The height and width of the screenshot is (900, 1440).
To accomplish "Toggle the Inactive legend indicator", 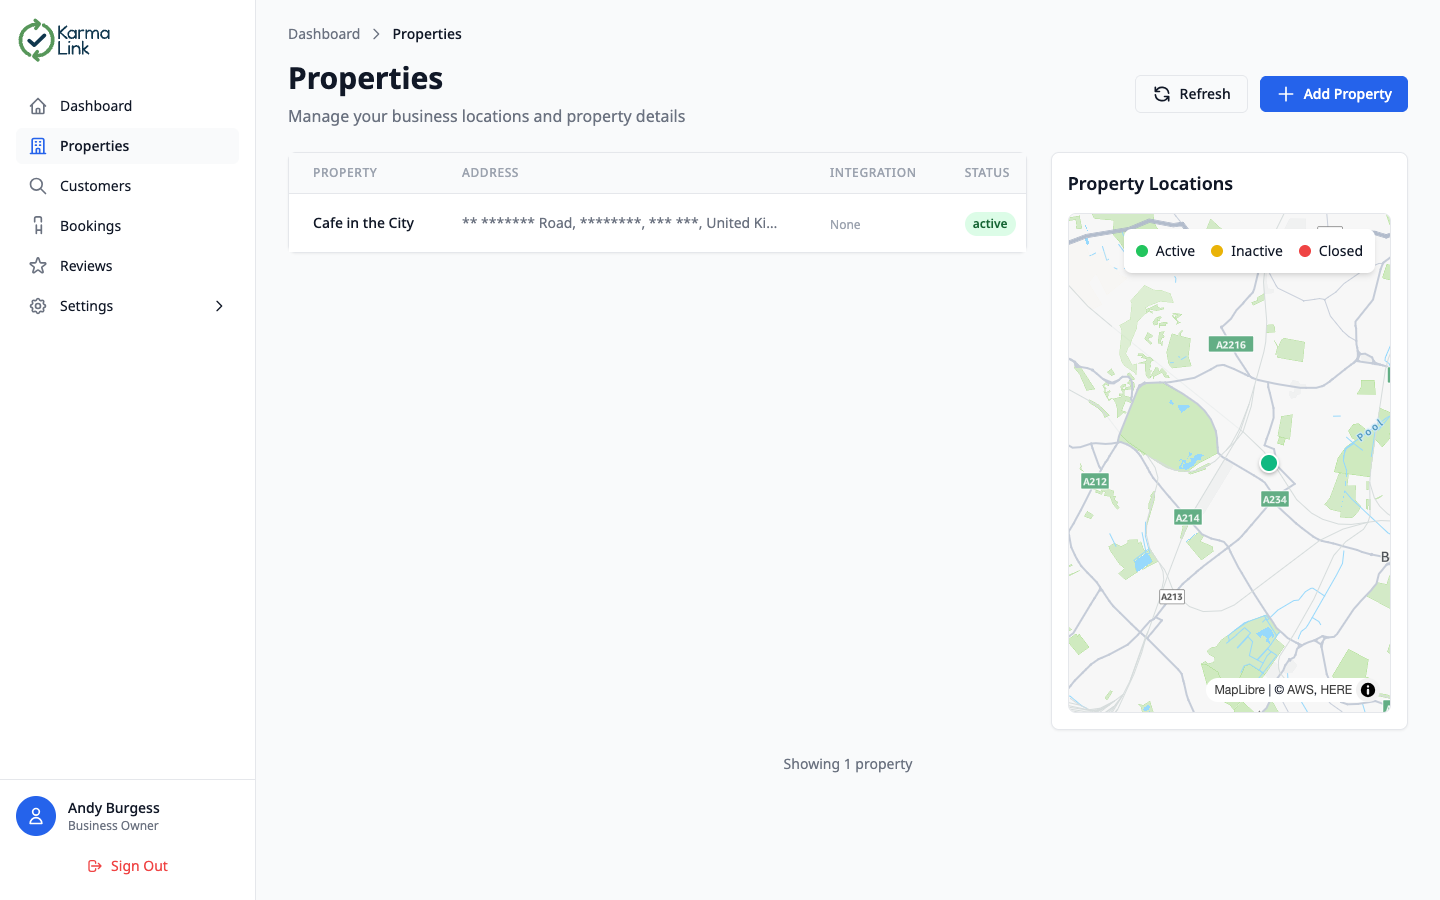I will coord(1217,250).
